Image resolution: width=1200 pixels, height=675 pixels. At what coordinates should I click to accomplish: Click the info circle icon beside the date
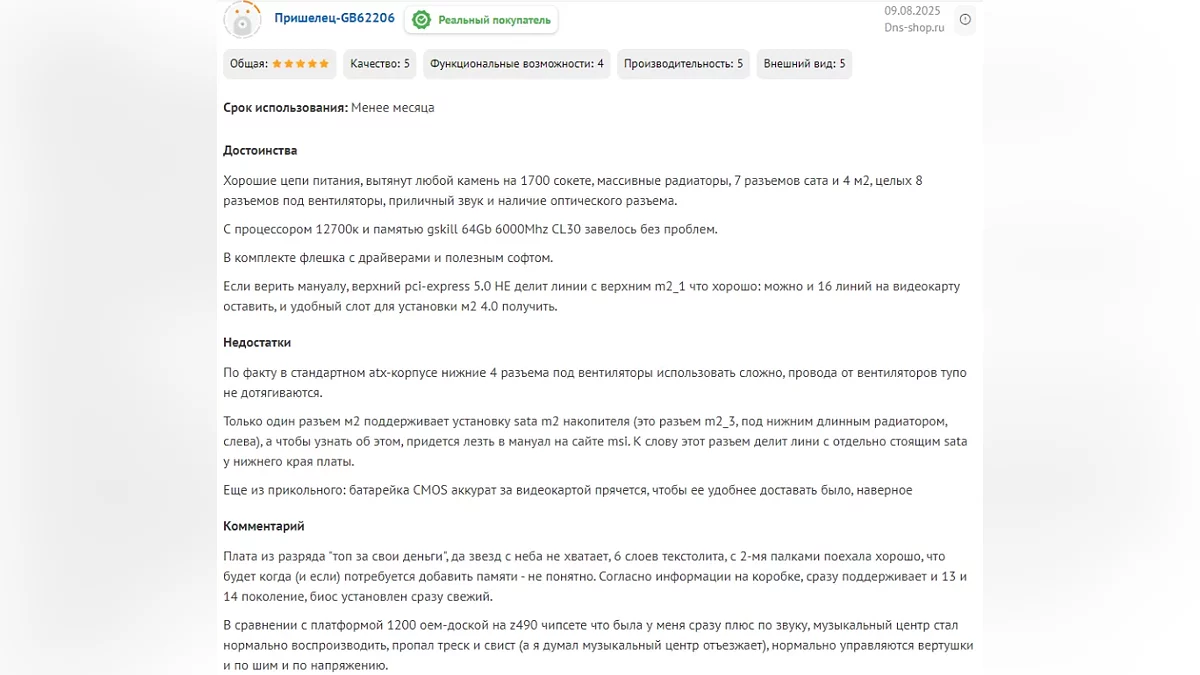coord(965,19)
